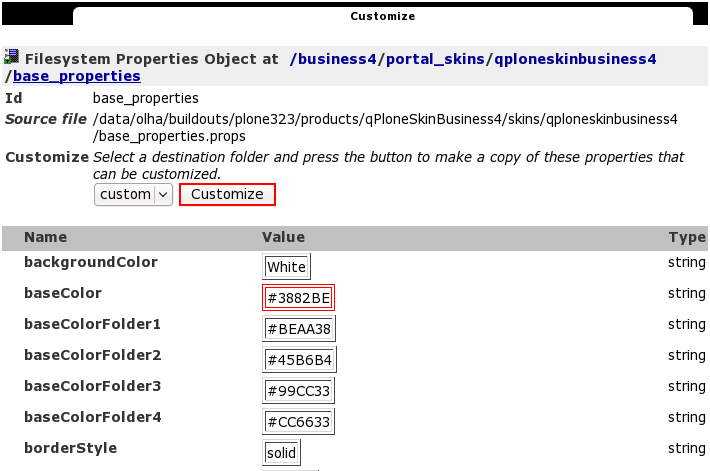Select the baseColorFolder4 value #CC6633
710x471 pixels.
298,422
